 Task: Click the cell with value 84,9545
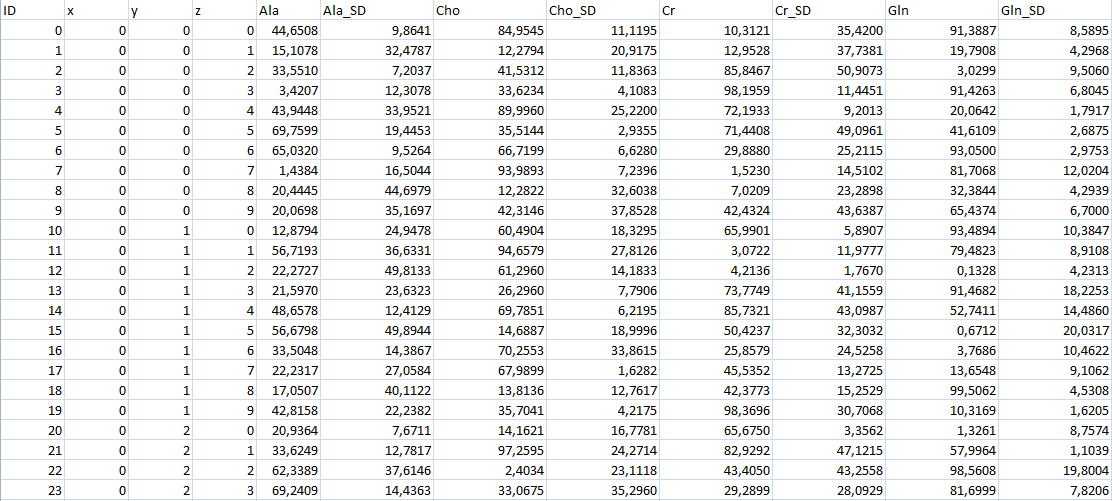[x=488, y=31]
